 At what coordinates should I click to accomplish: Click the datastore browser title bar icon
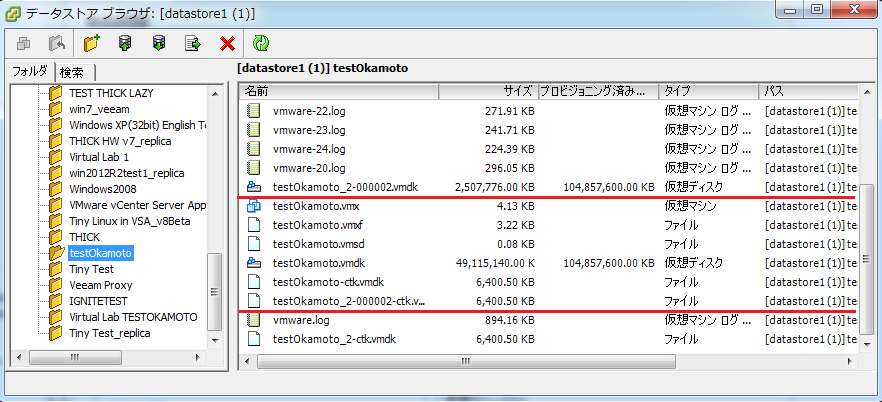pos(12,12)
